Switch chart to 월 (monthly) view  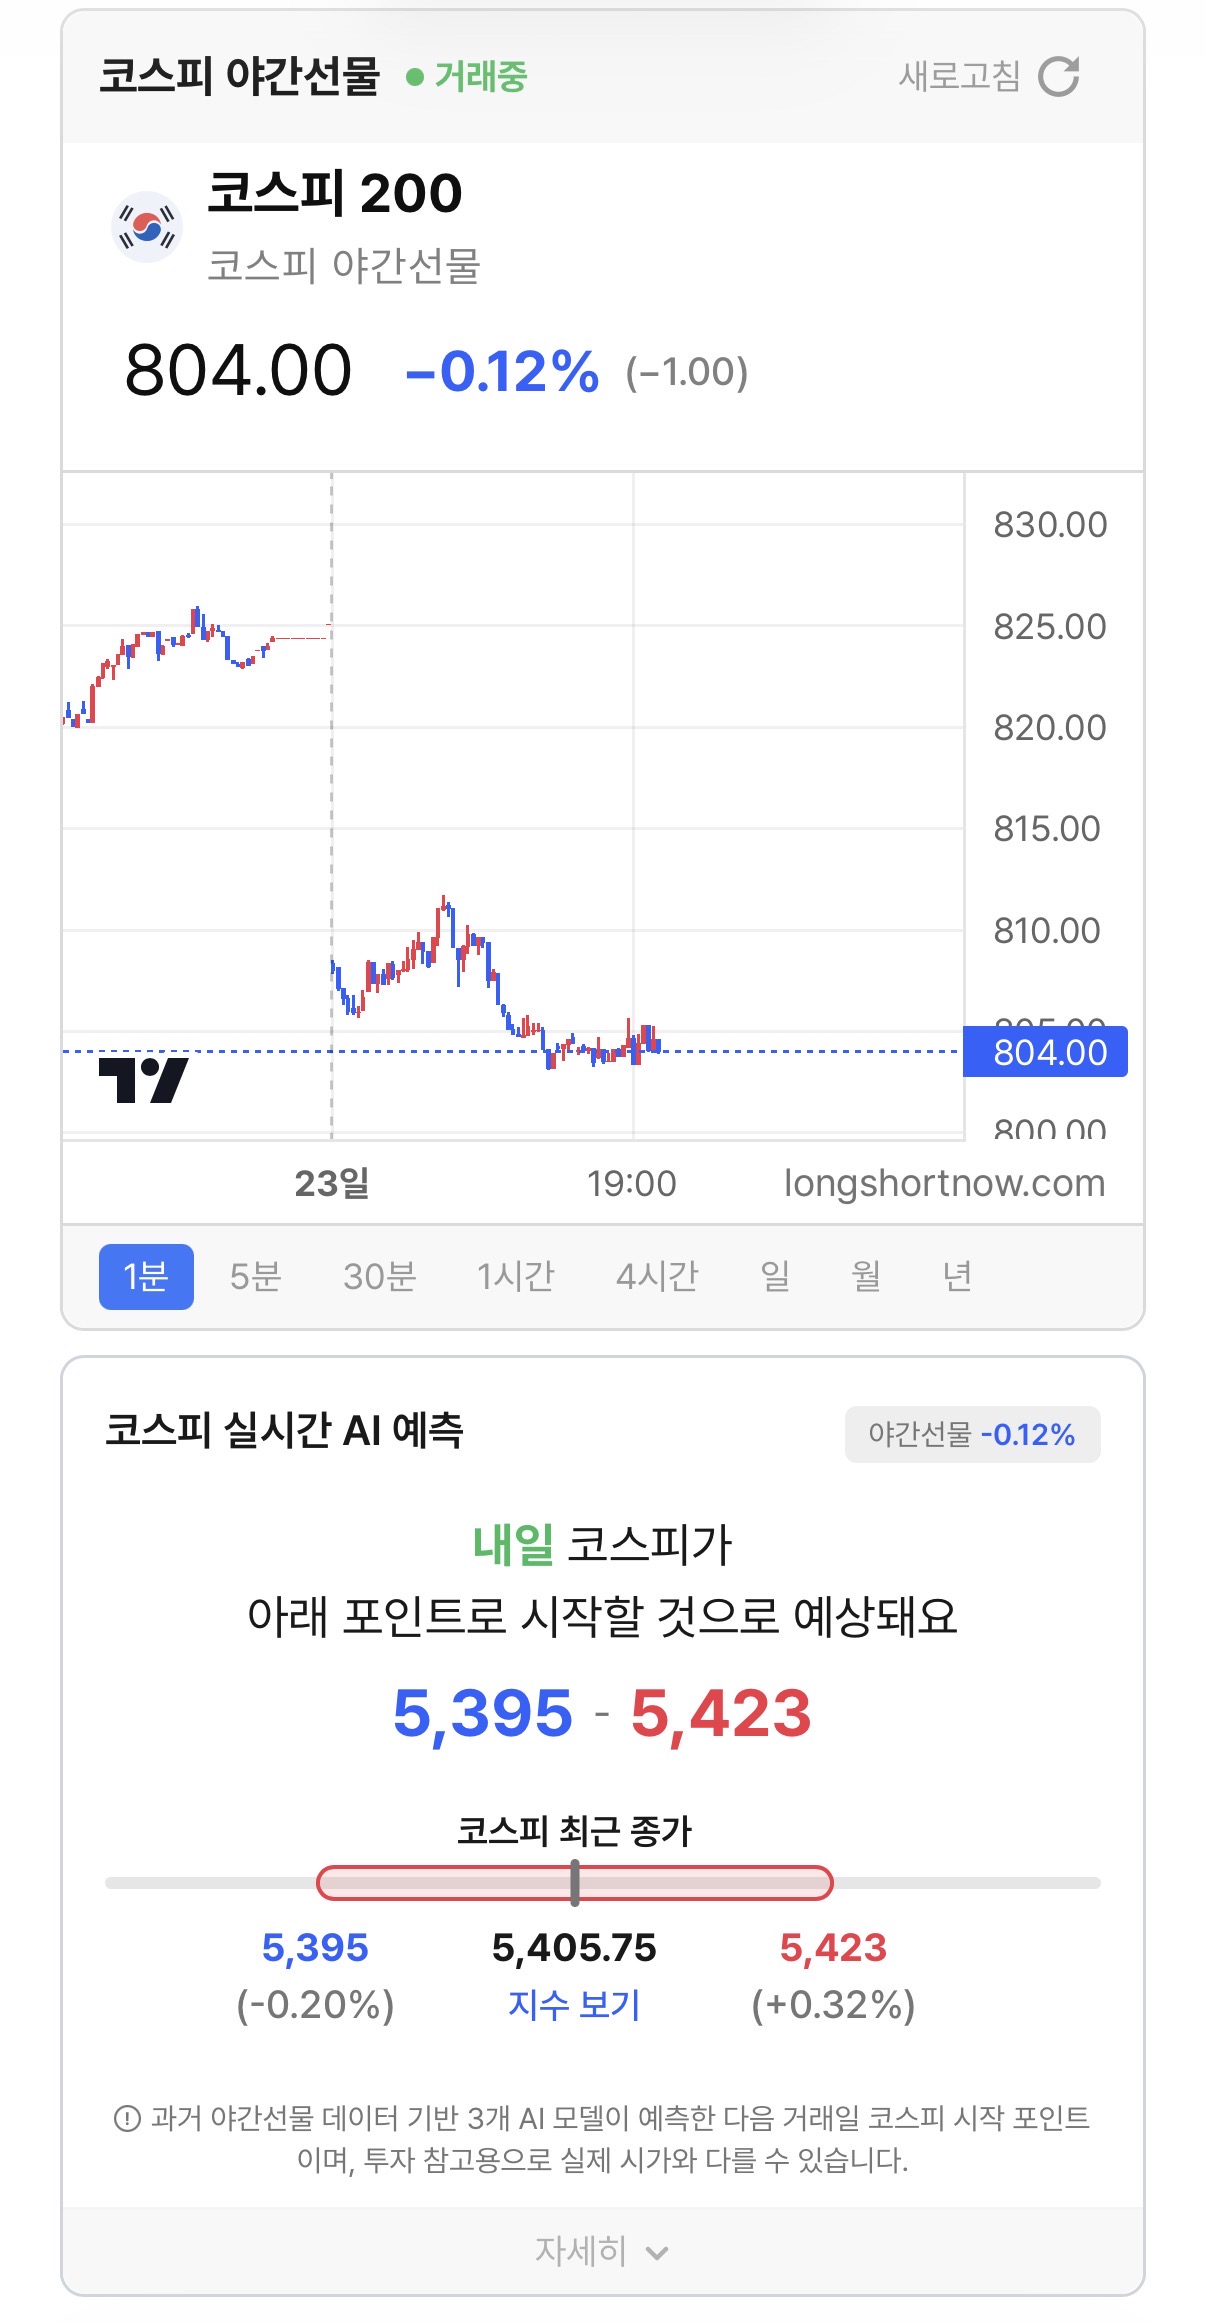[x=866, y=1276]
